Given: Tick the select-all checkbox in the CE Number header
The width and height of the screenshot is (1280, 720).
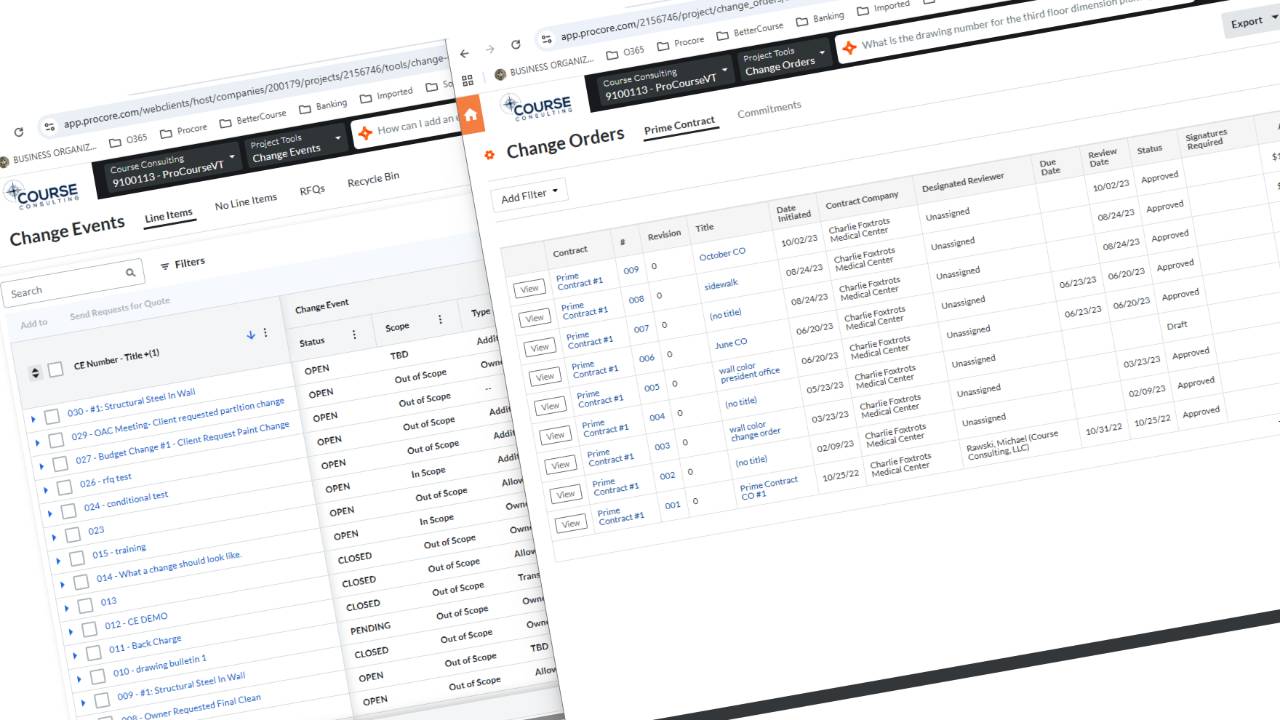Looking at the screenshot, I should coord(56,369).
